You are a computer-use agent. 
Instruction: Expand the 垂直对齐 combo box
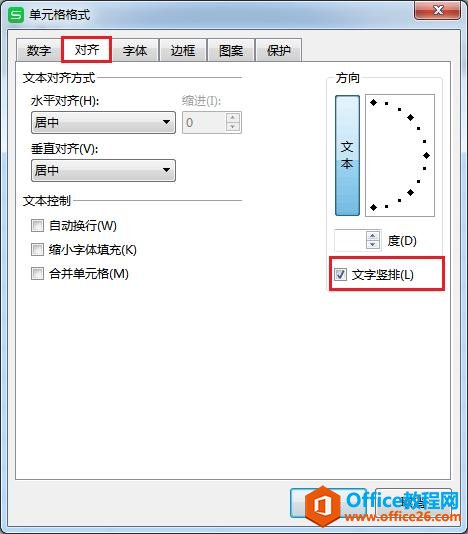(103, 170)
